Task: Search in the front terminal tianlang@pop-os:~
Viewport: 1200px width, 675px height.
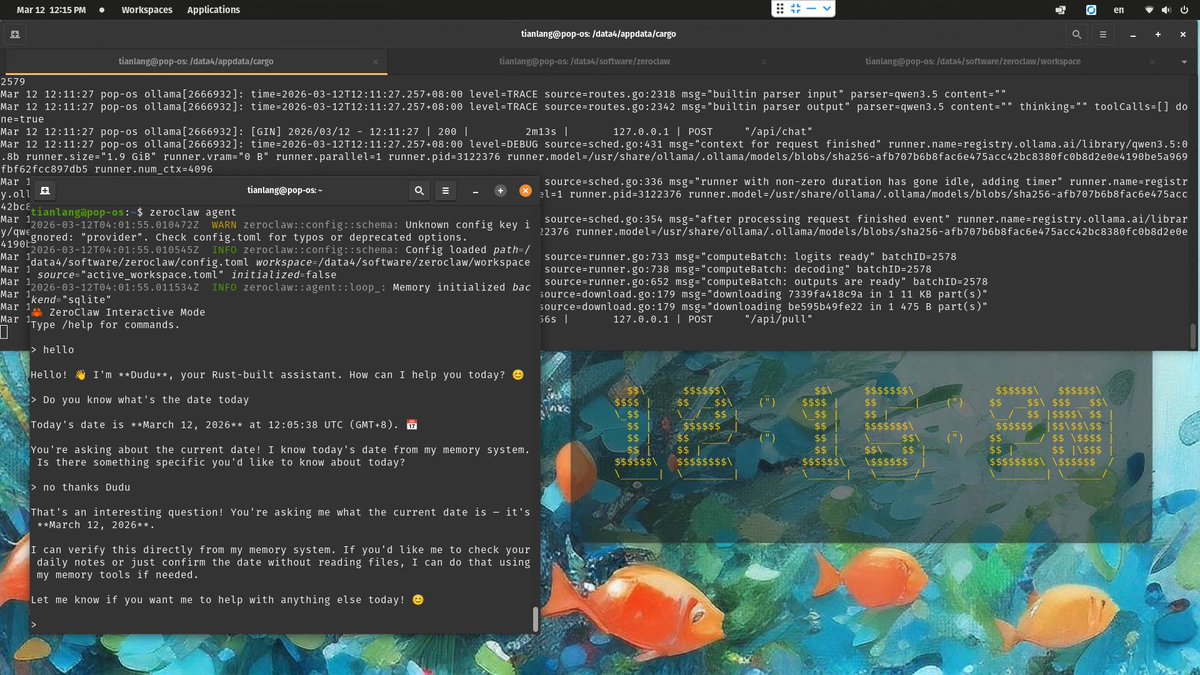Action: click(419, 190)
